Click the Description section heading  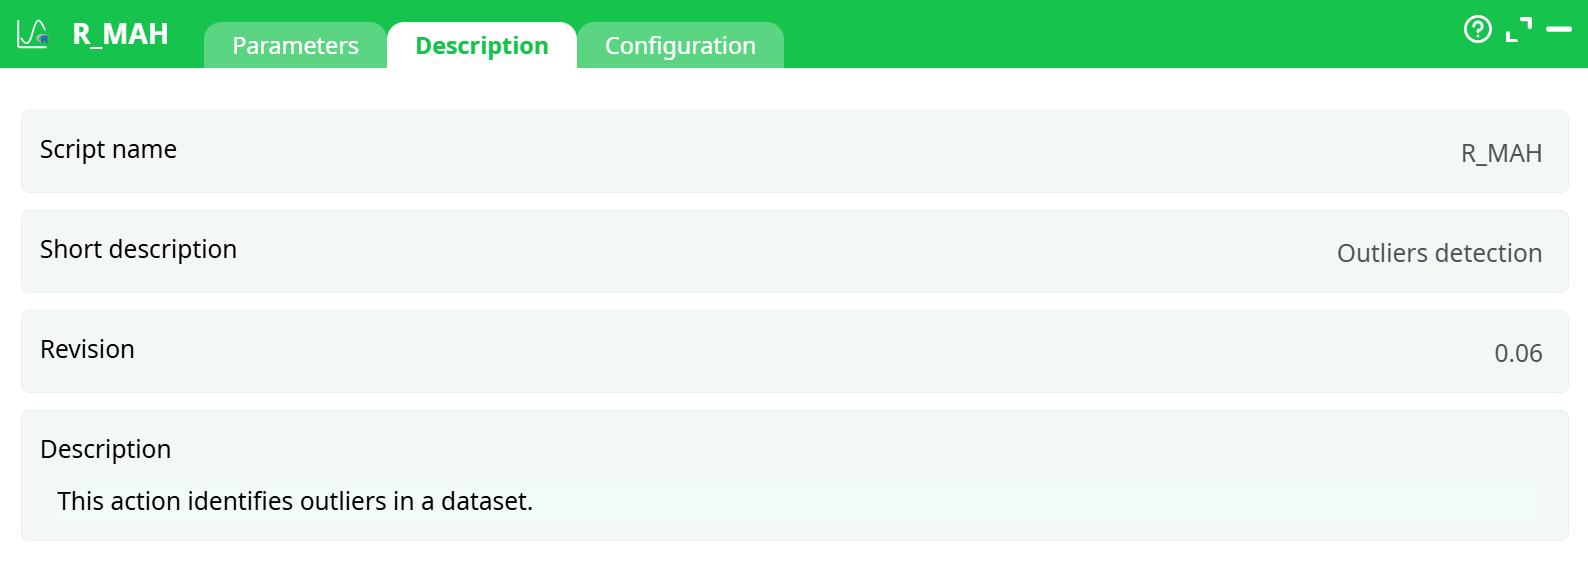pyautogui.click(x=105, y=450)
